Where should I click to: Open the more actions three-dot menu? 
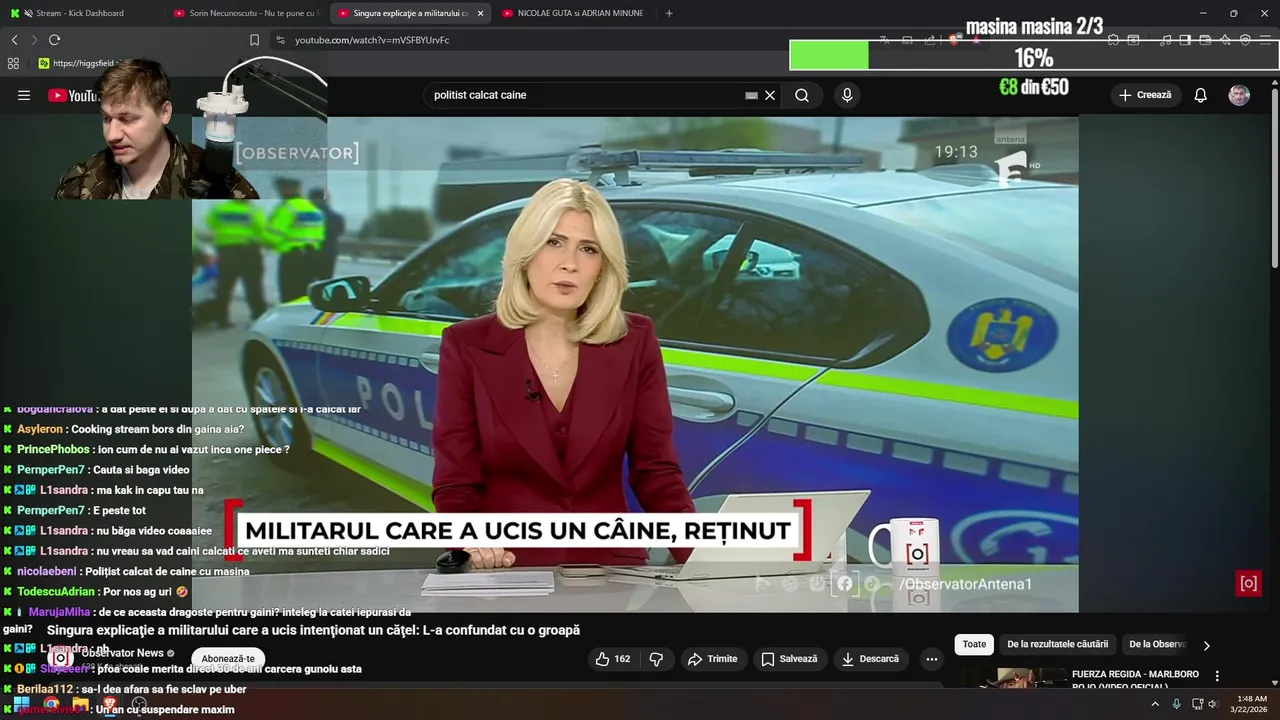[x=931, y=659]
